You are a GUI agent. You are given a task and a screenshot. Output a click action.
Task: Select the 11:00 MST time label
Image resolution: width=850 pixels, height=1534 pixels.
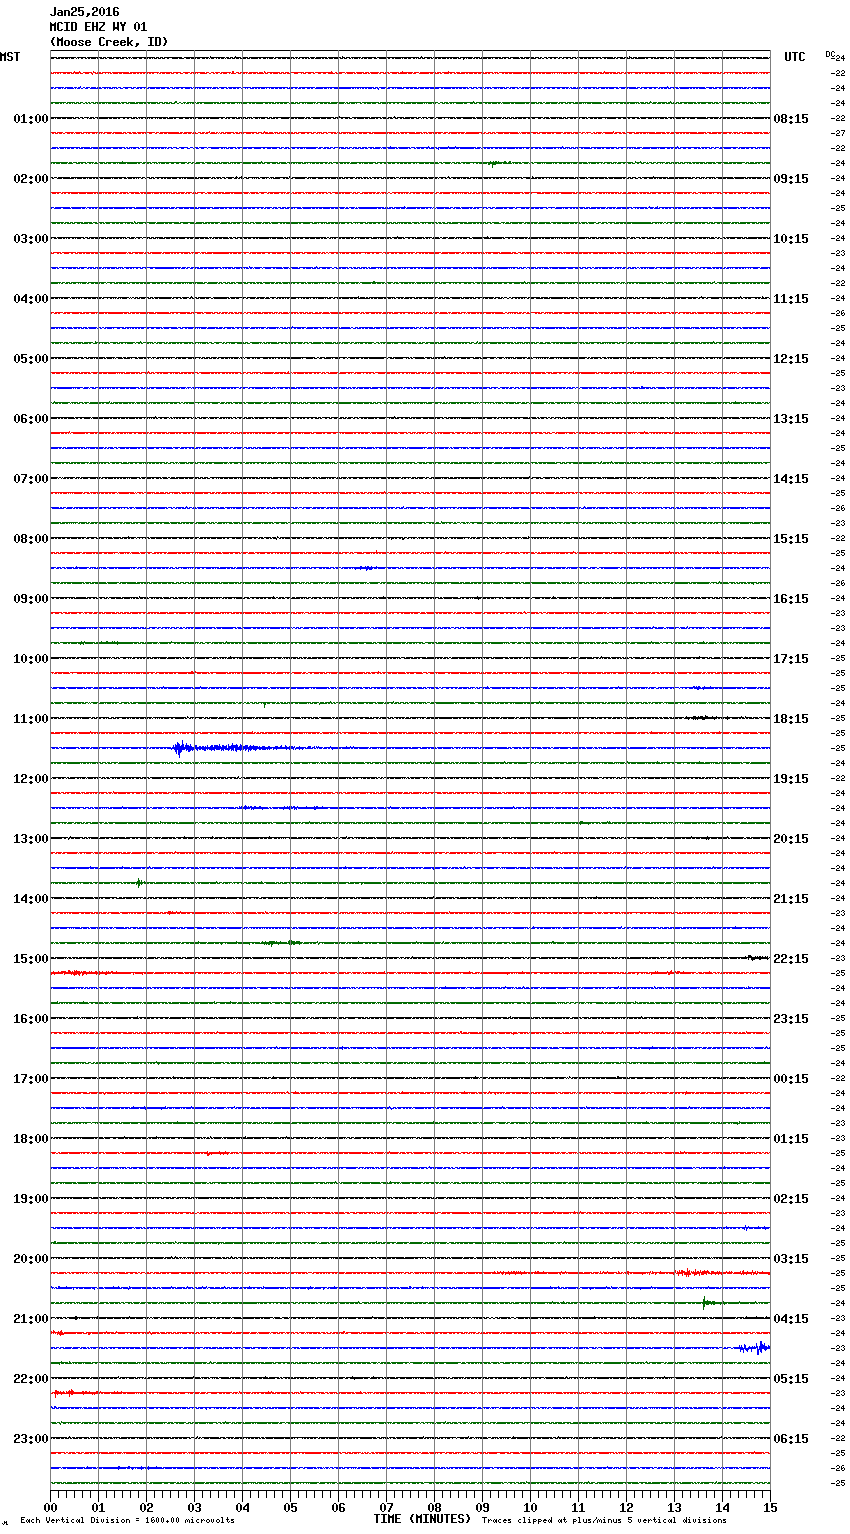pyautogui.click(x=30, y=719)
